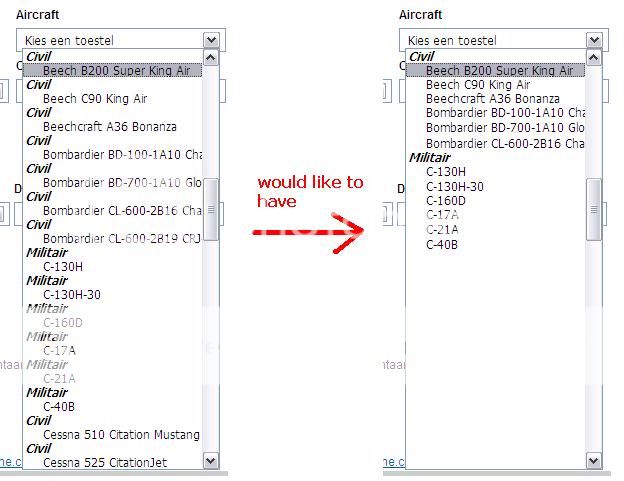The height and width of the screenshot is (481, 624).
Task: Select Beechcraft A36 Bonanza in left list
Action: 109,127
